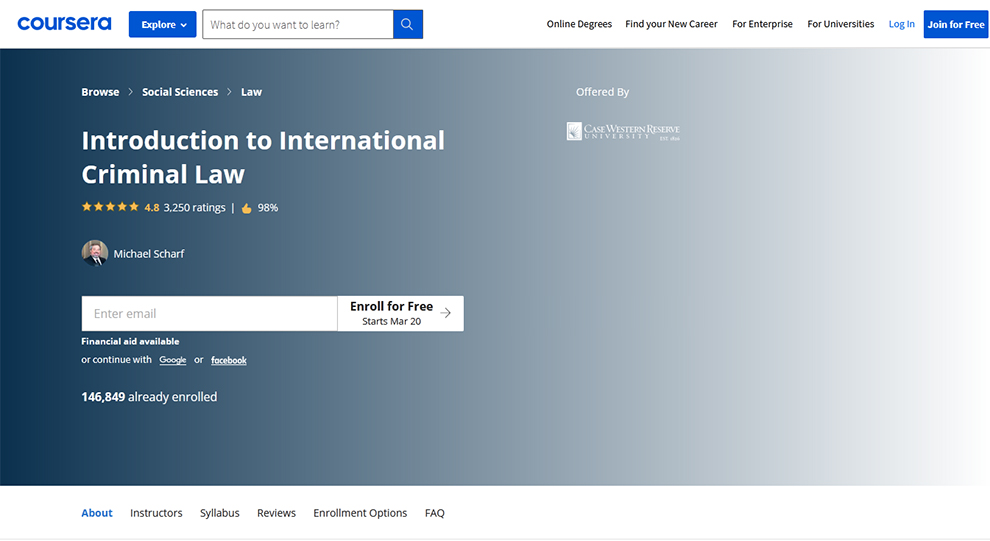Select the About tab

coord(97,513)
